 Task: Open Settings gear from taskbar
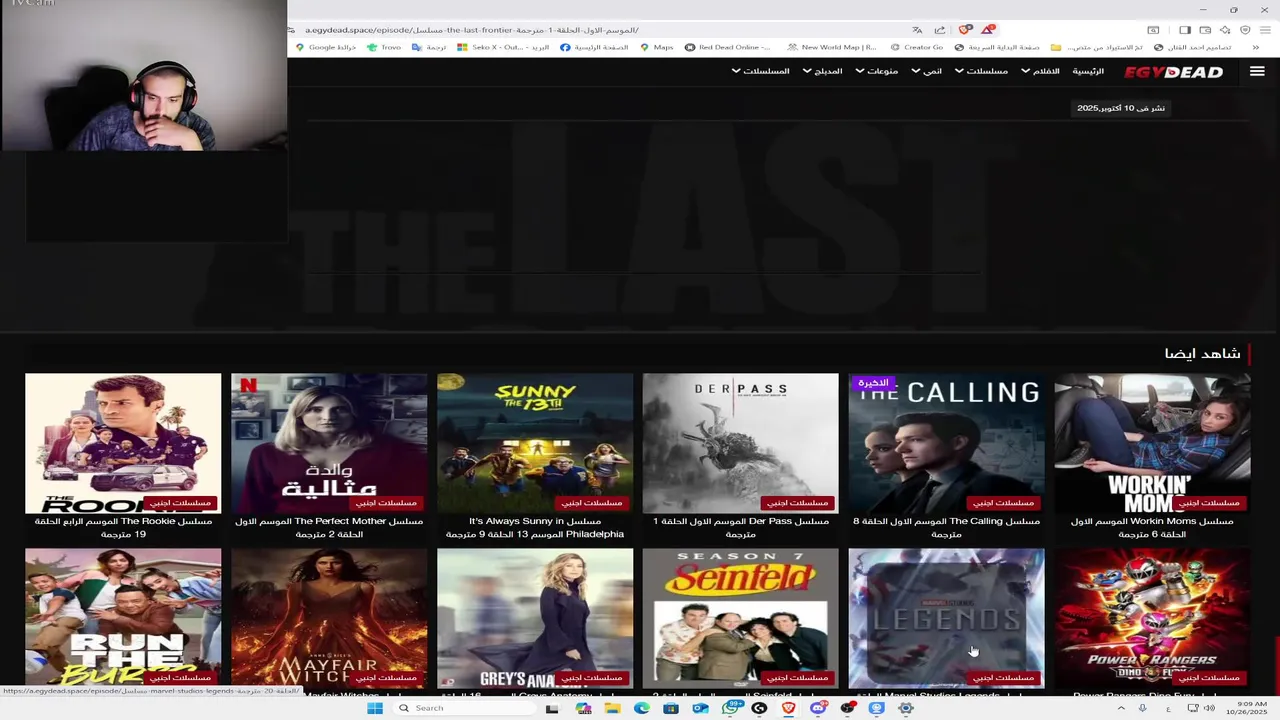pos(906,708)
